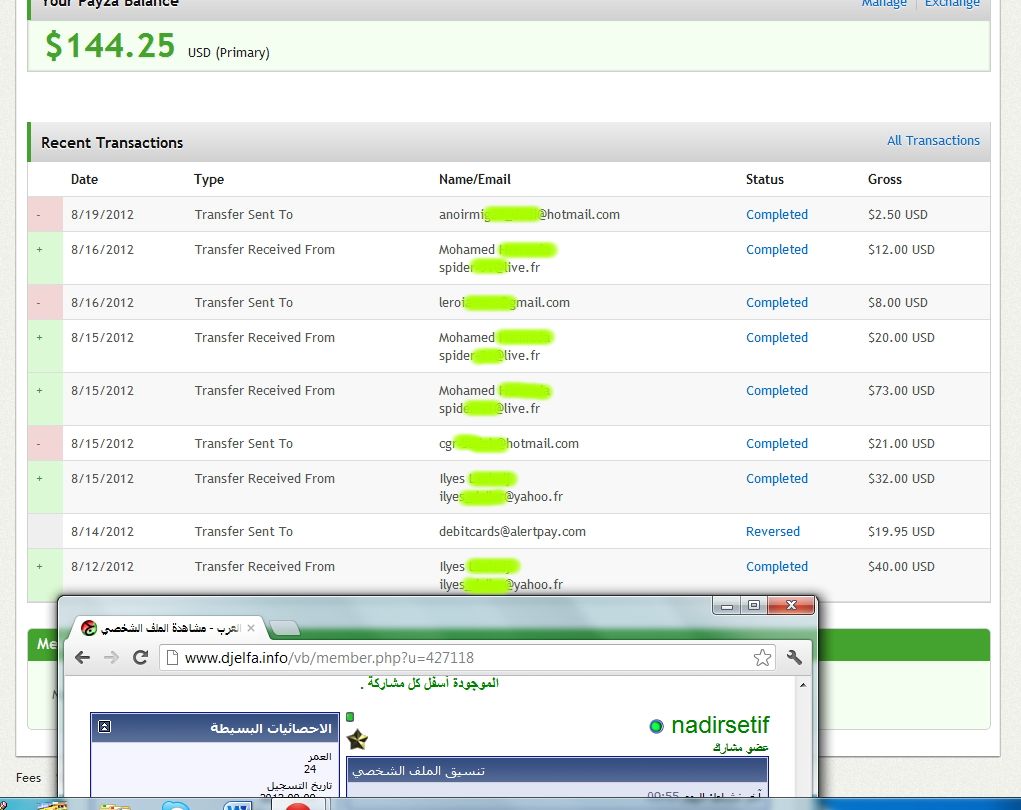
Task: Click the تنسيق الملف الشخصي panel header
Action: pyautogui.click(x=557, y=770)
